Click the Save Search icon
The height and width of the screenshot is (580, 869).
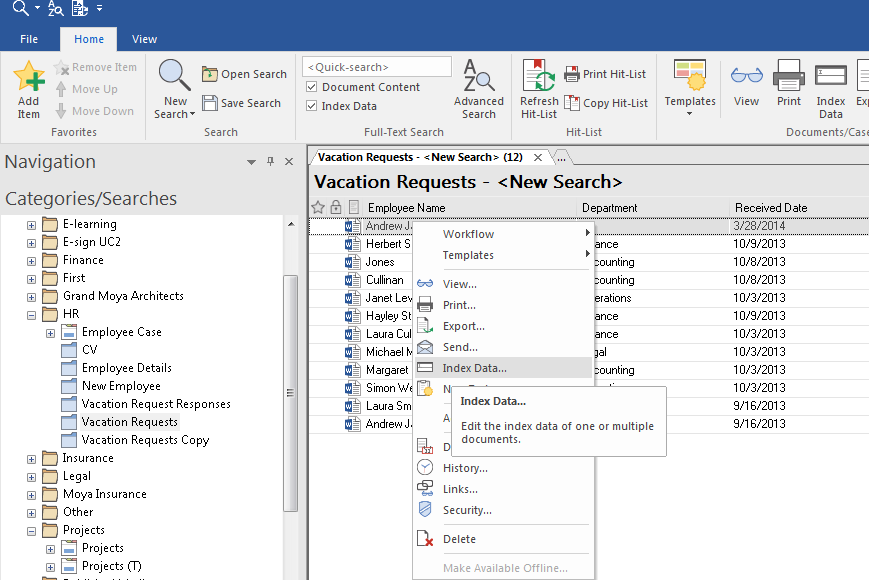pos(210,103)
